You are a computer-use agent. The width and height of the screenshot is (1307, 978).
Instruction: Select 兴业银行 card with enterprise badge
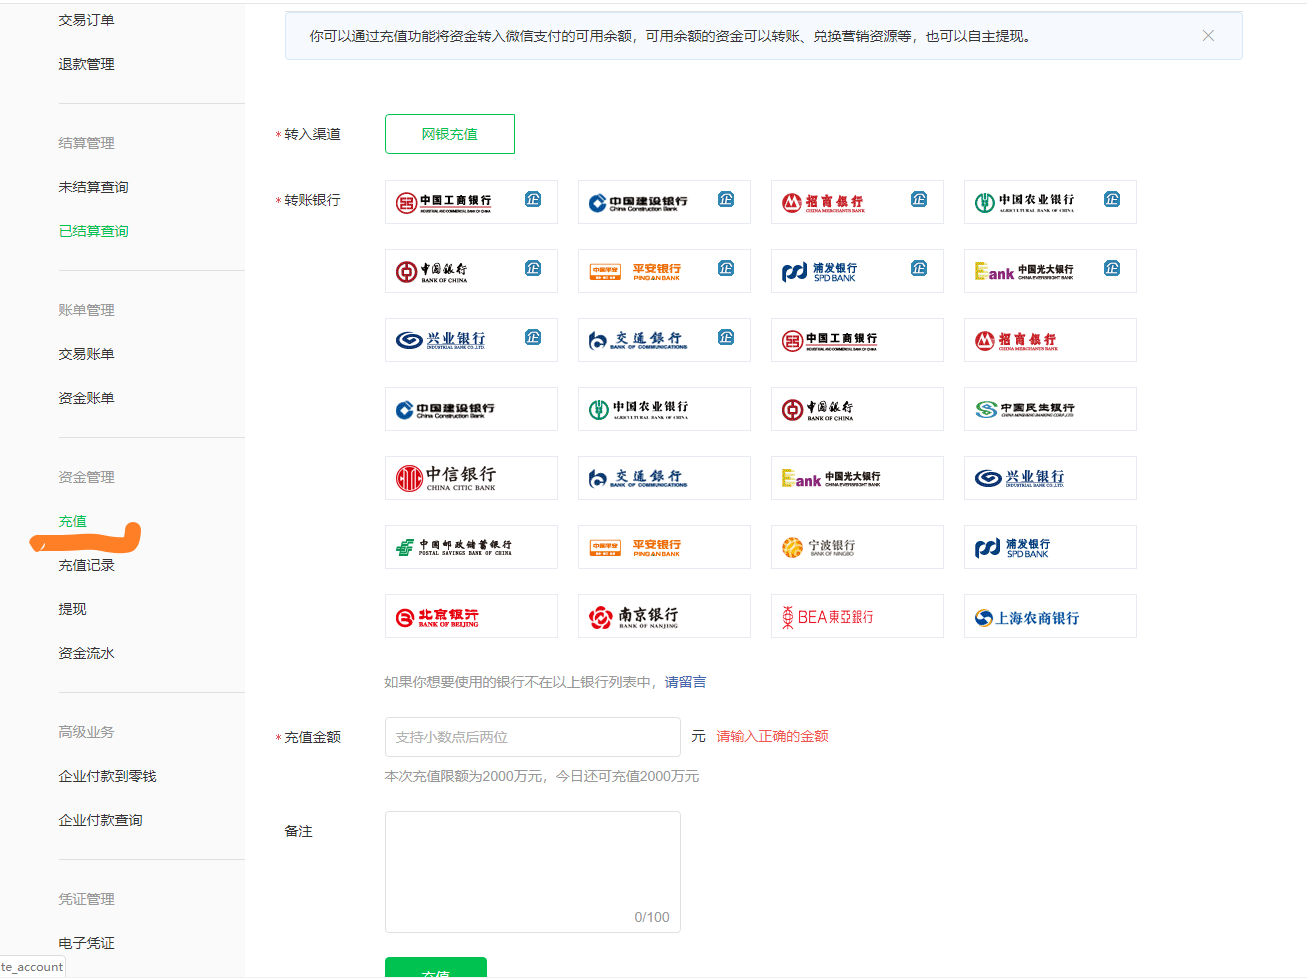[471, 340]
